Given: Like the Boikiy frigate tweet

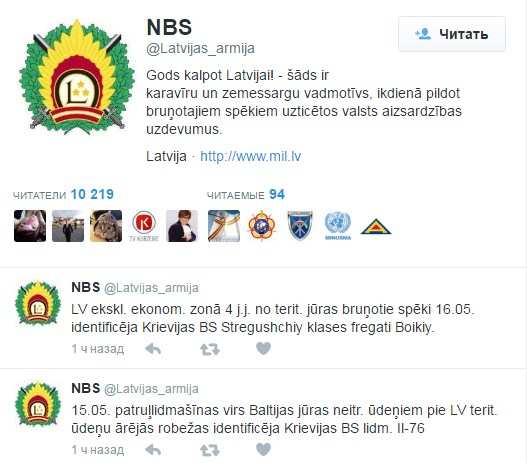Looking at the screenshot, I should [263, 348].
